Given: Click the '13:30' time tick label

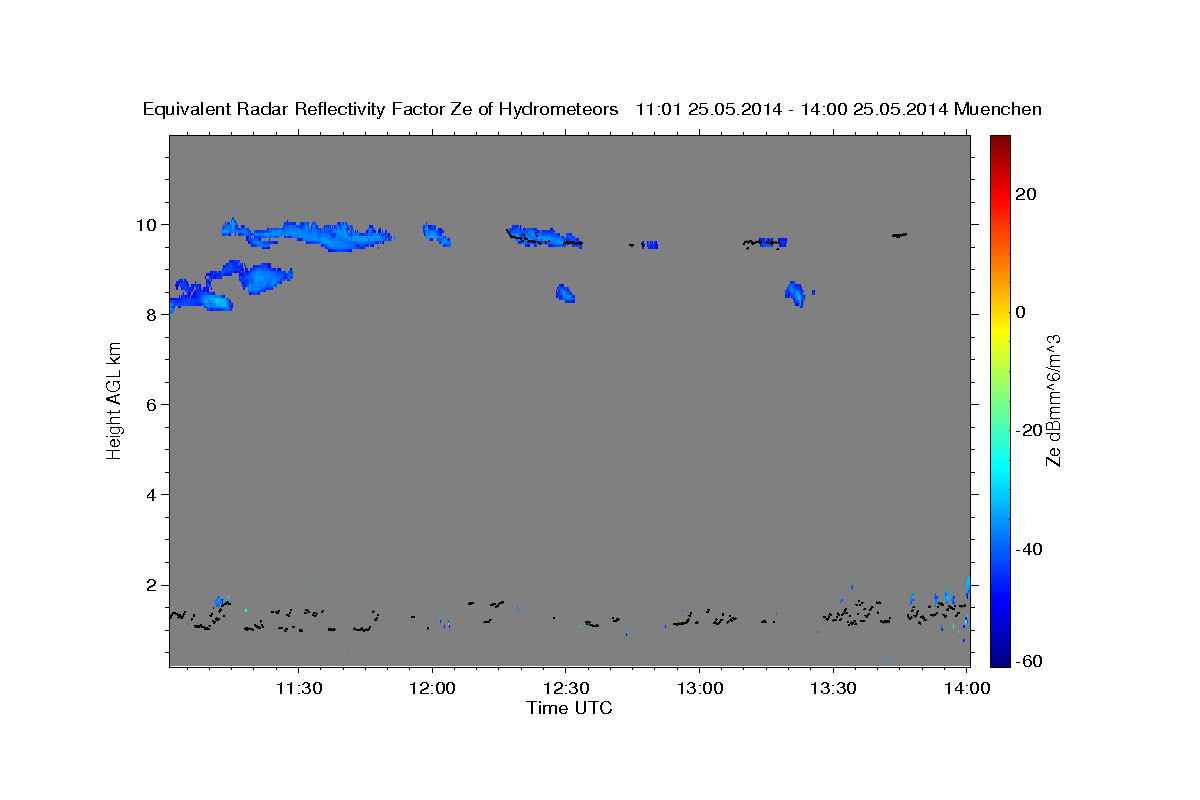Looking at the screenshot, I should pyautogui.click(x=832, y=689).
